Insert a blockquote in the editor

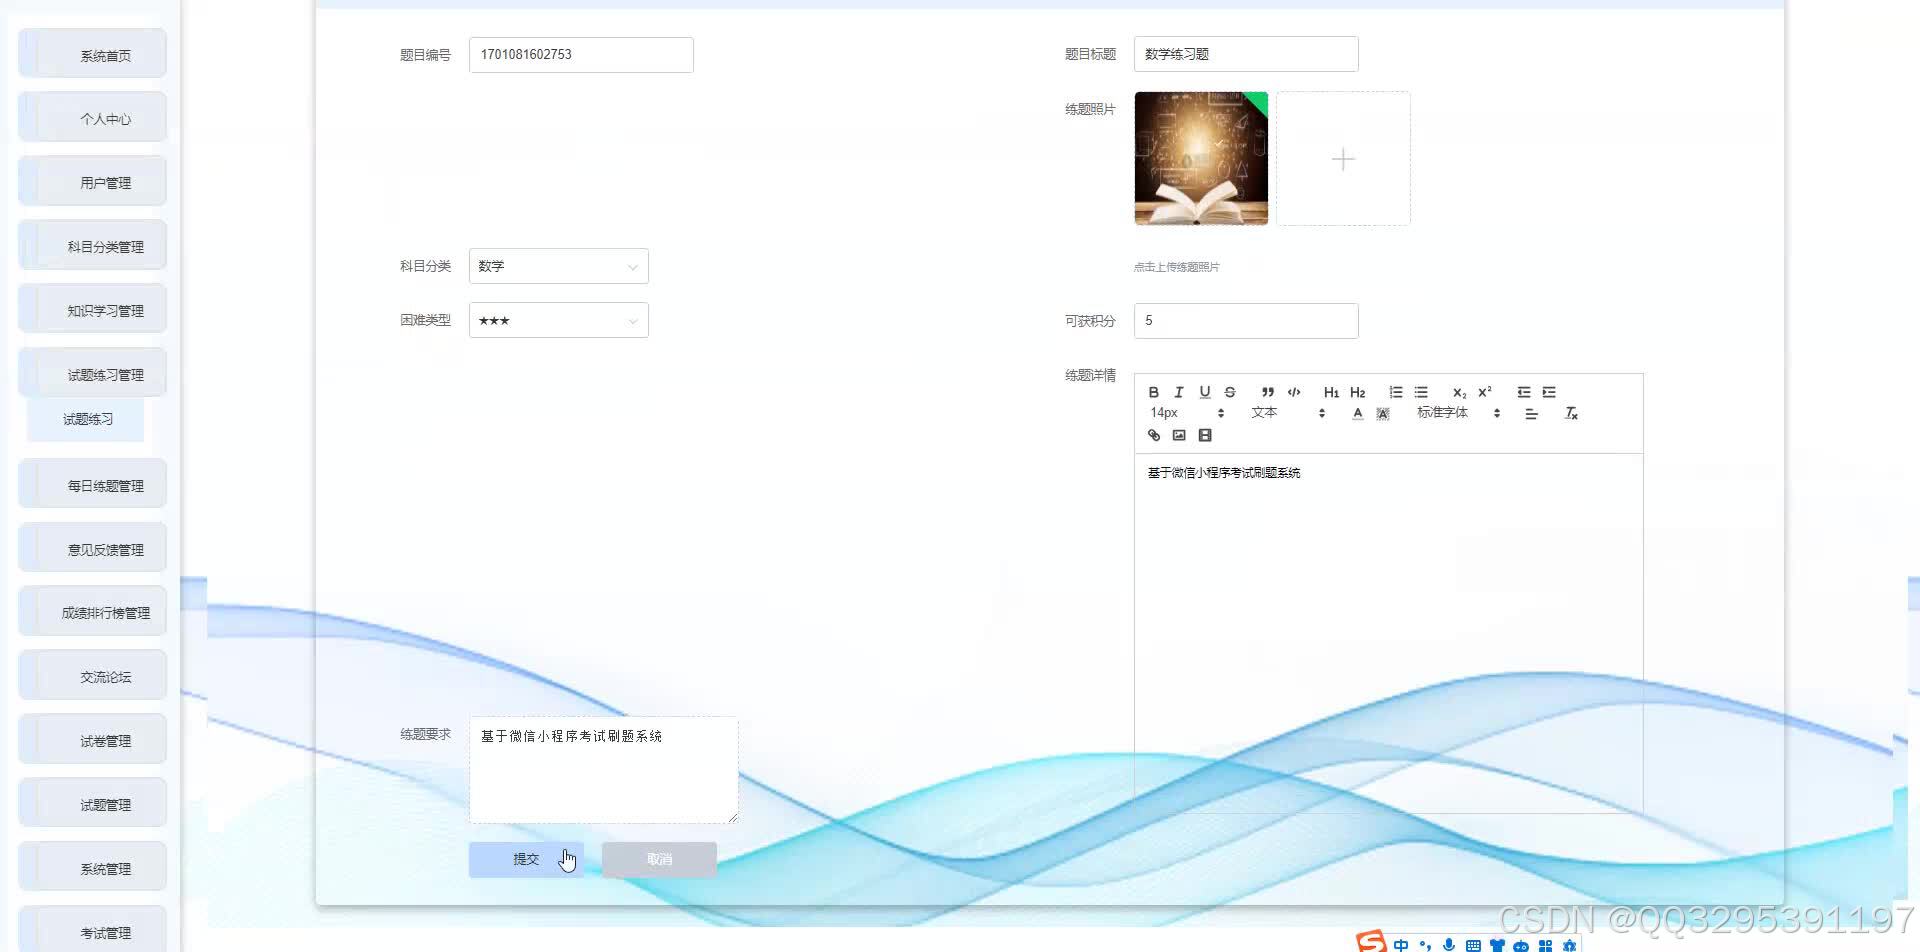pyautogui.click(x=1267, y=392)
